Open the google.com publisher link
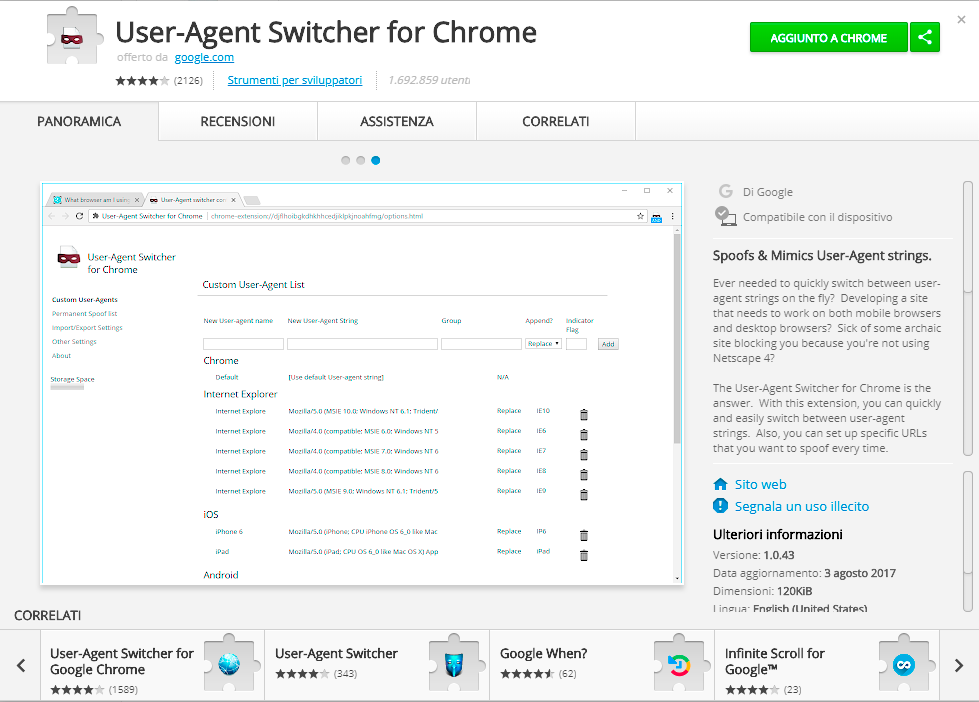 click(x=203, y=57)
